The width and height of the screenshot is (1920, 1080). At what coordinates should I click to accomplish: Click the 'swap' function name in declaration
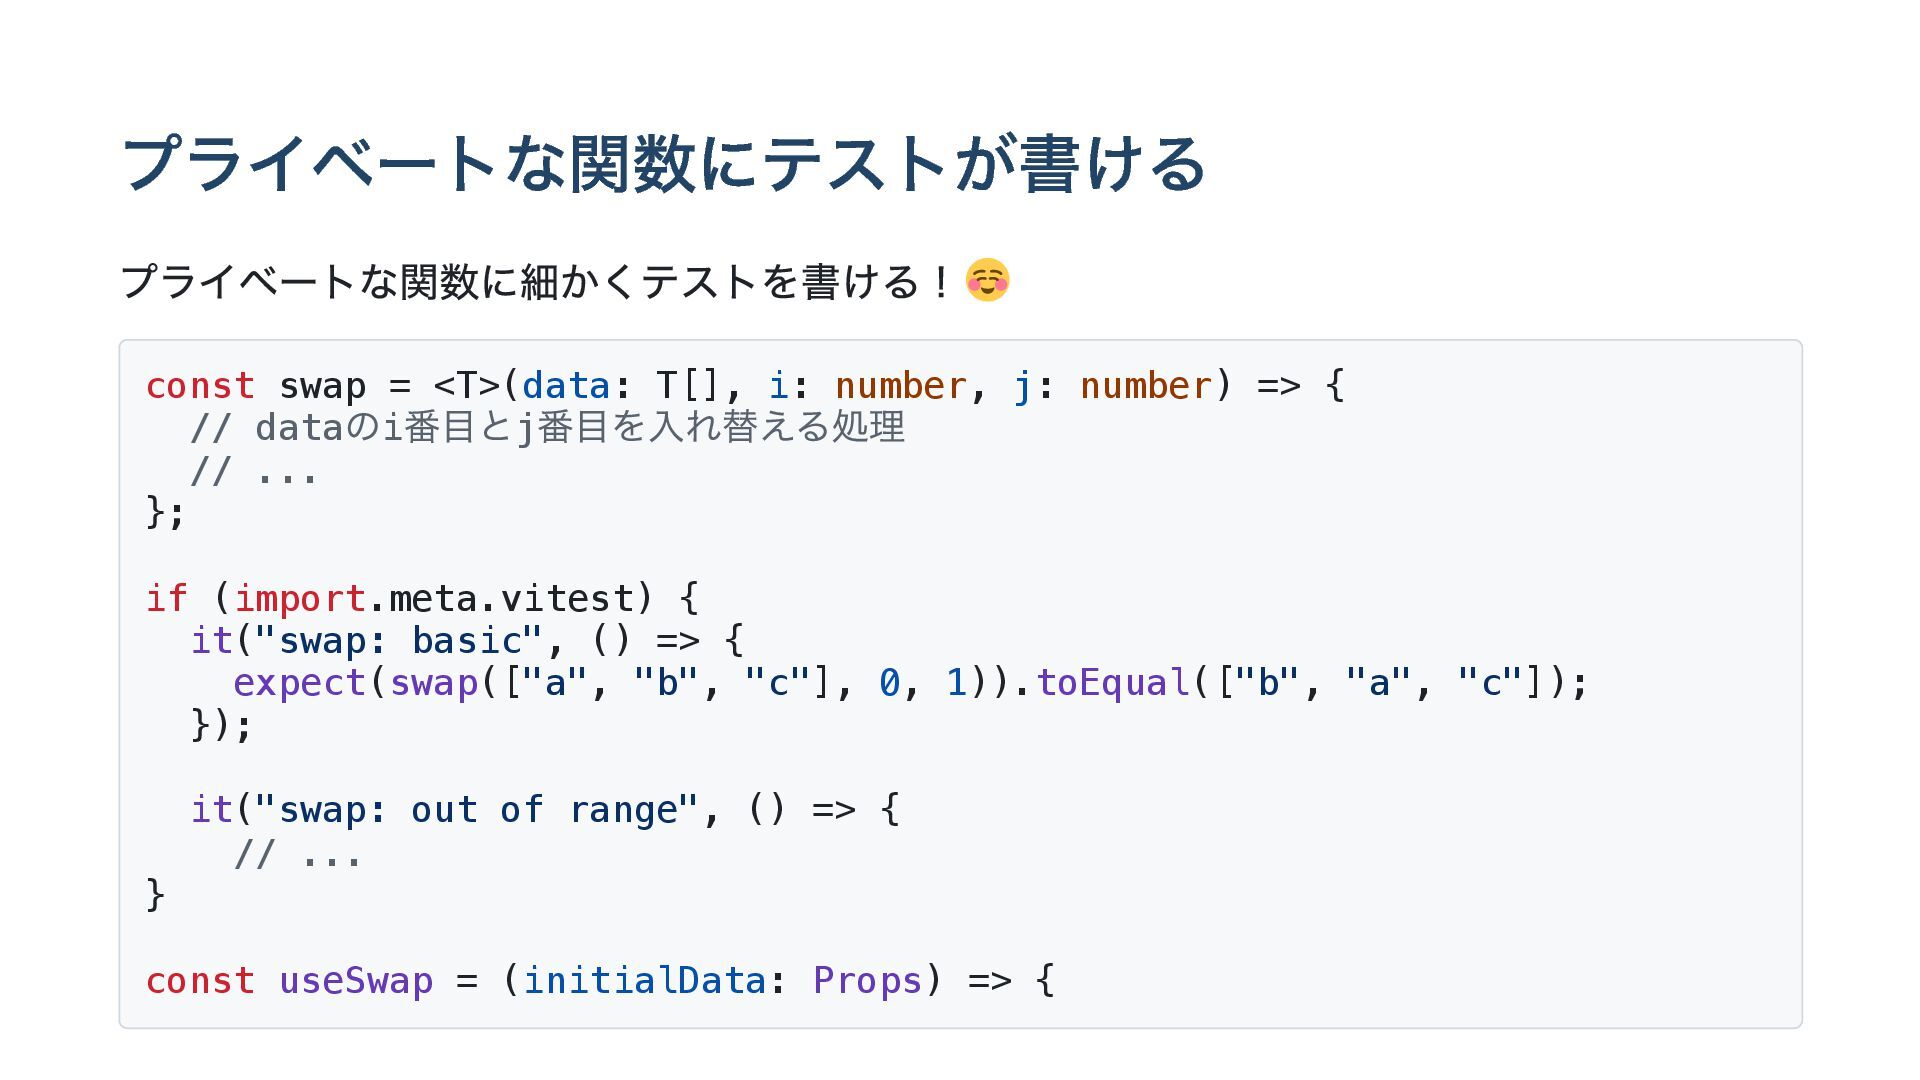(x=322, y=386)
